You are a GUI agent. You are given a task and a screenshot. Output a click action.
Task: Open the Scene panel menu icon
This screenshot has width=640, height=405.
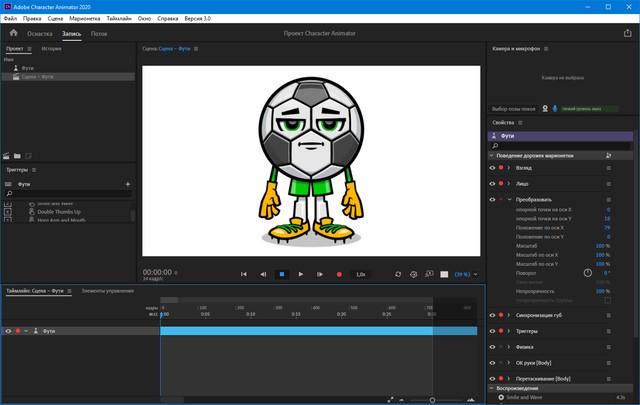pos(196,49)
